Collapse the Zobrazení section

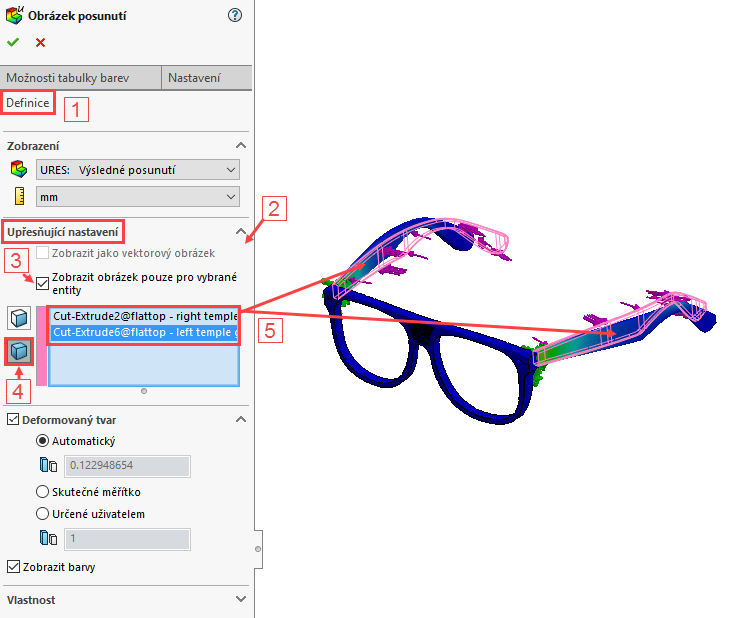241,145
